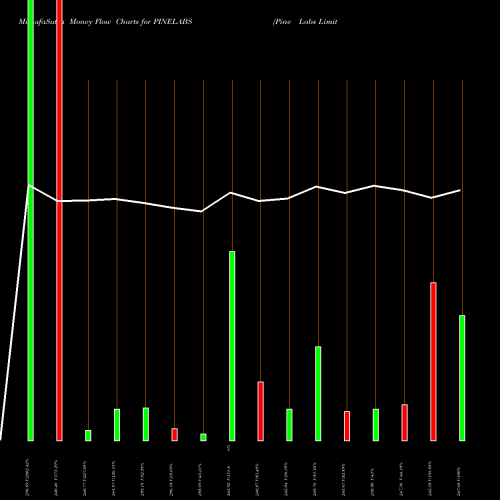Viewport: 500px width, 500px height.
Task: Select the last green bar at the chart end
Action: pyautogui.click(x=462, y=378)
